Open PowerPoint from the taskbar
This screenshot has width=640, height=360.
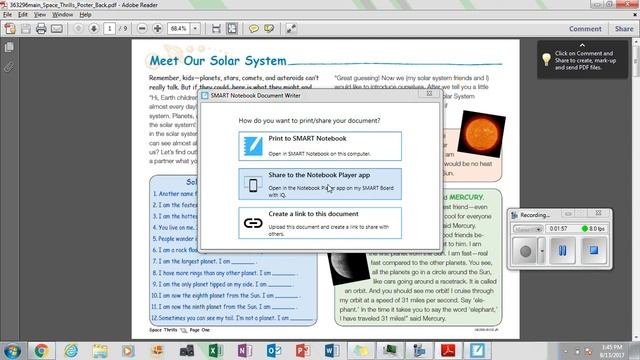pyautogui.click(x=302, y=351)
